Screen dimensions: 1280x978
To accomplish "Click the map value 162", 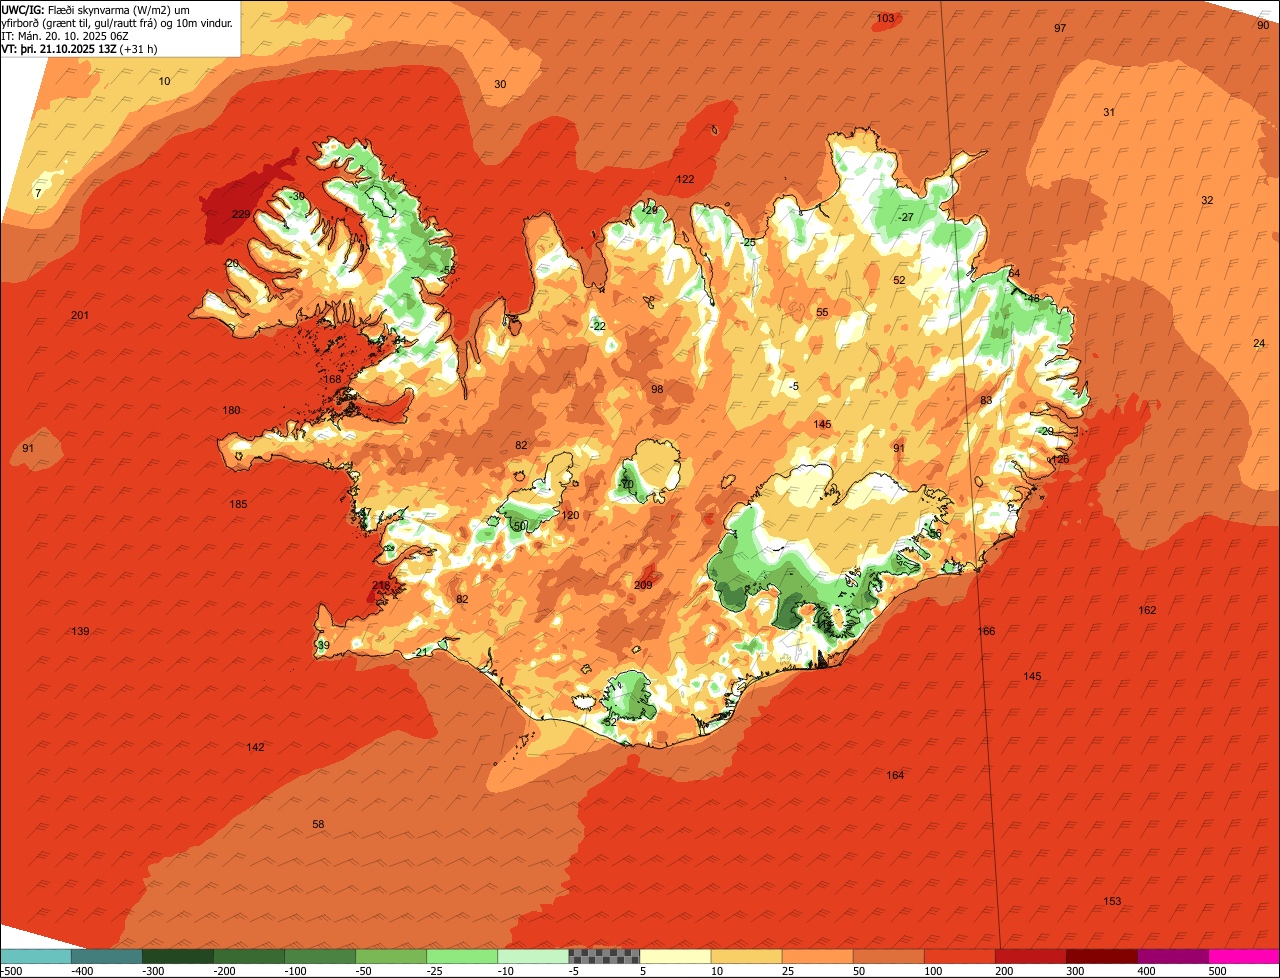I will click(1147, 611).
